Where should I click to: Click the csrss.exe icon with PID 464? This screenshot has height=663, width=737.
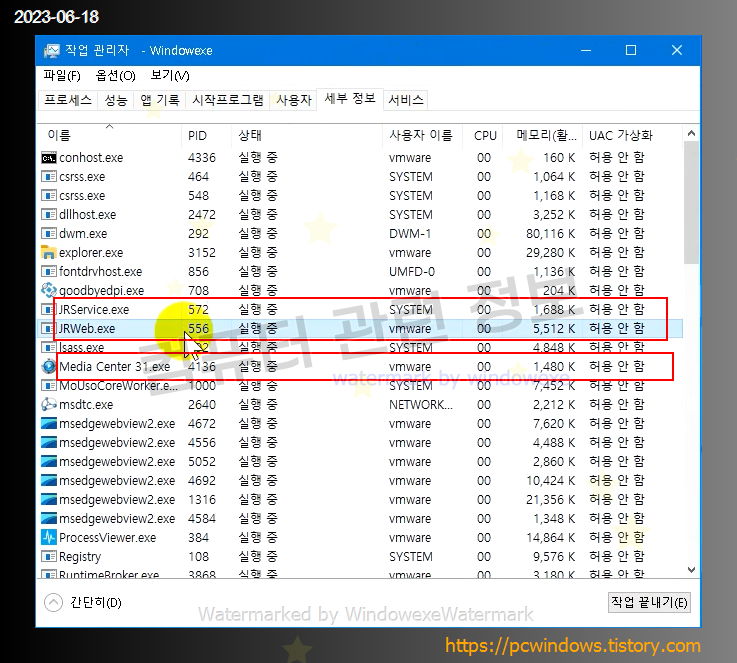49,177
